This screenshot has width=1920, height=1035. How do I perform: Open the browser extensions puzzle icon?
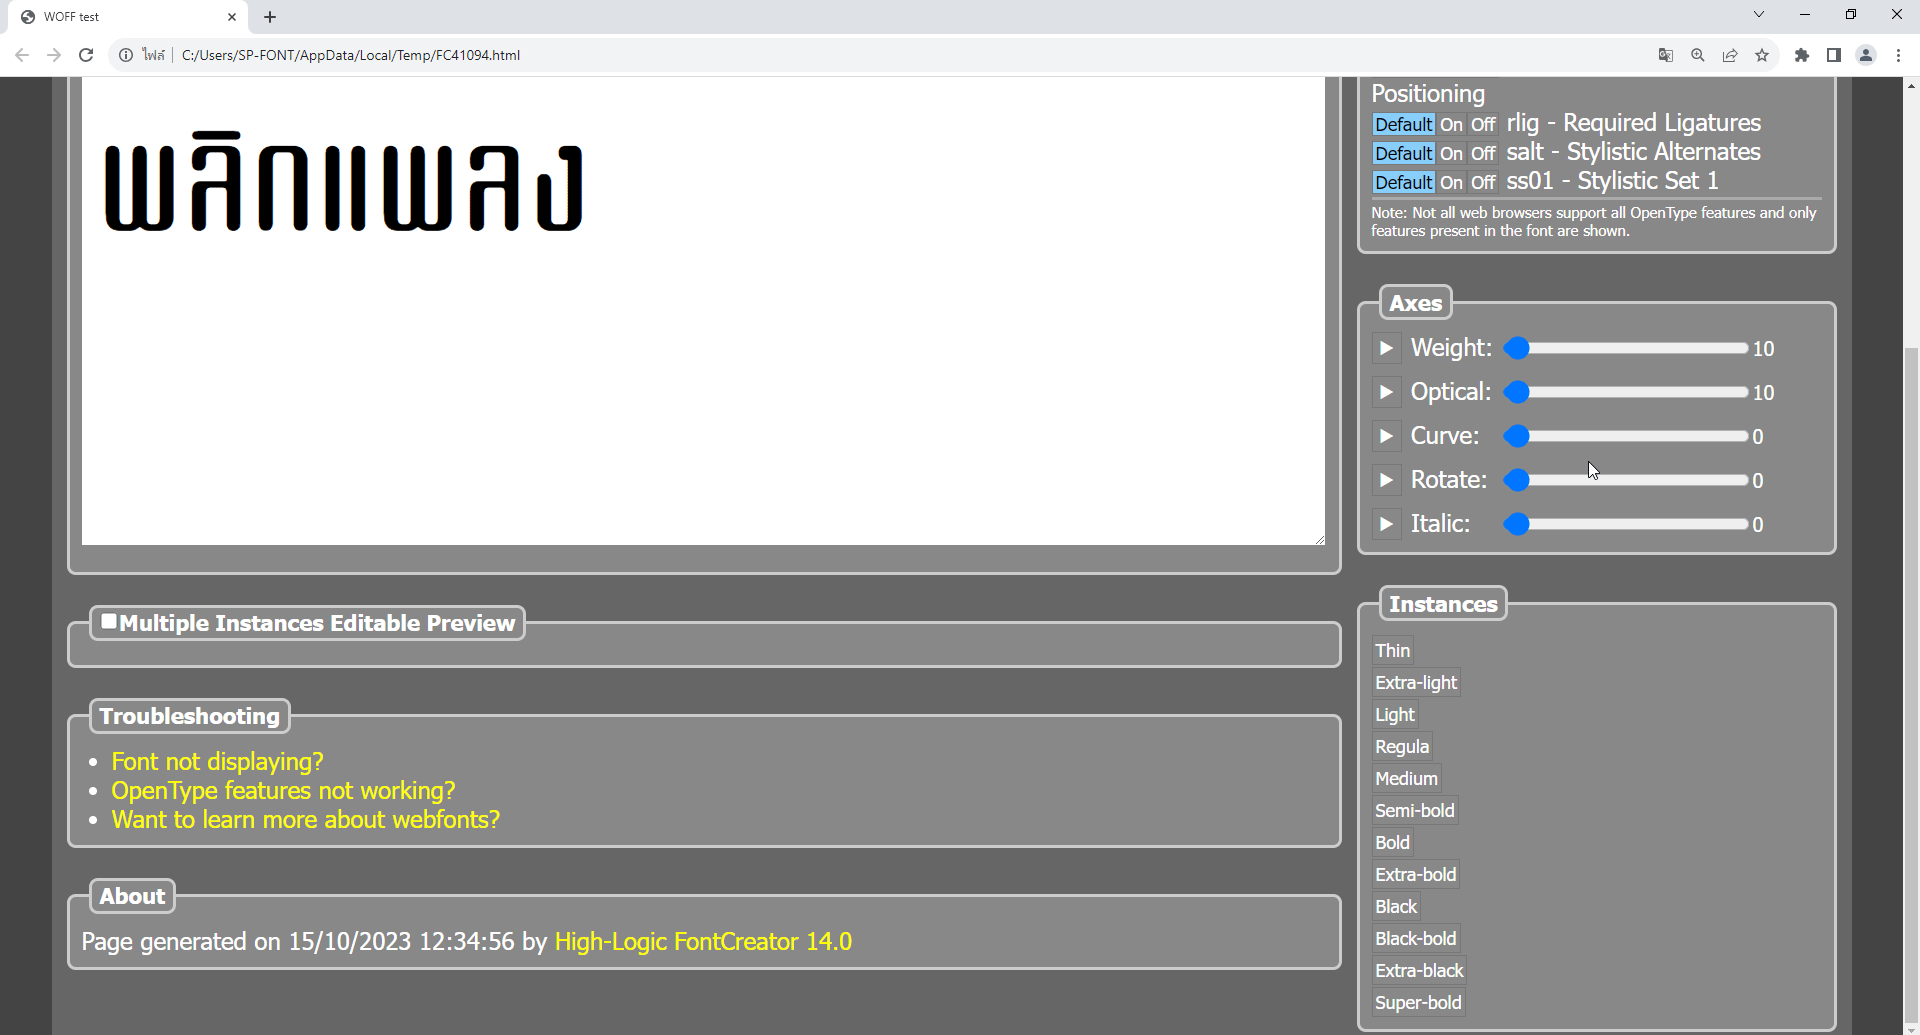1802,55
